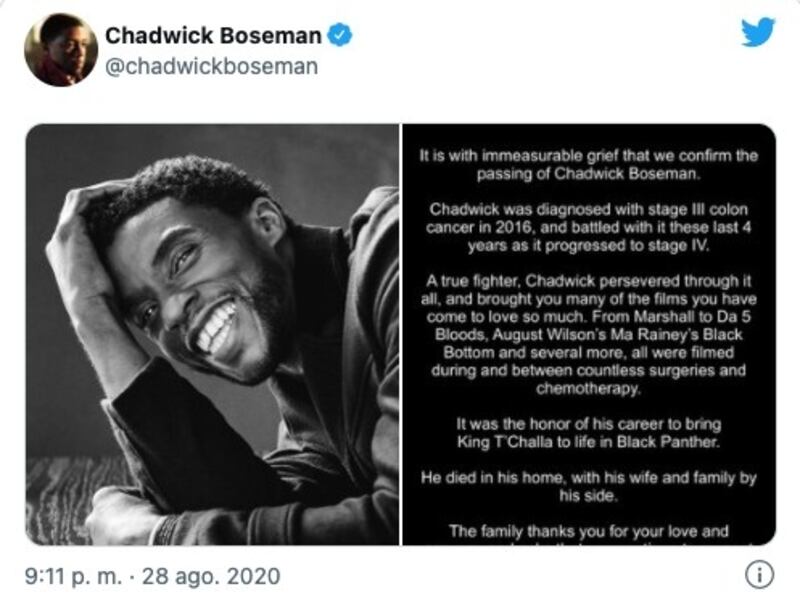Click the stage III colon cancer paragraph

tap(588, 229)
